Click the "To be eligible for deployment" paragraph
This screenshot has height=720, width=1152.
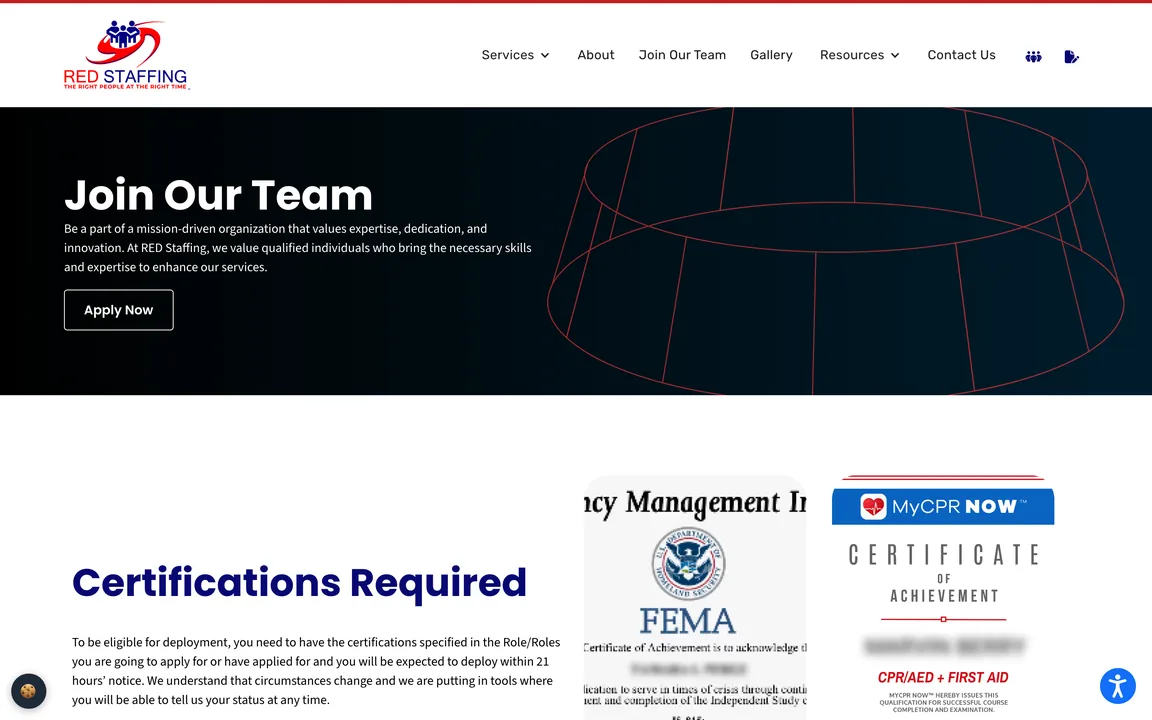point(316,671)
